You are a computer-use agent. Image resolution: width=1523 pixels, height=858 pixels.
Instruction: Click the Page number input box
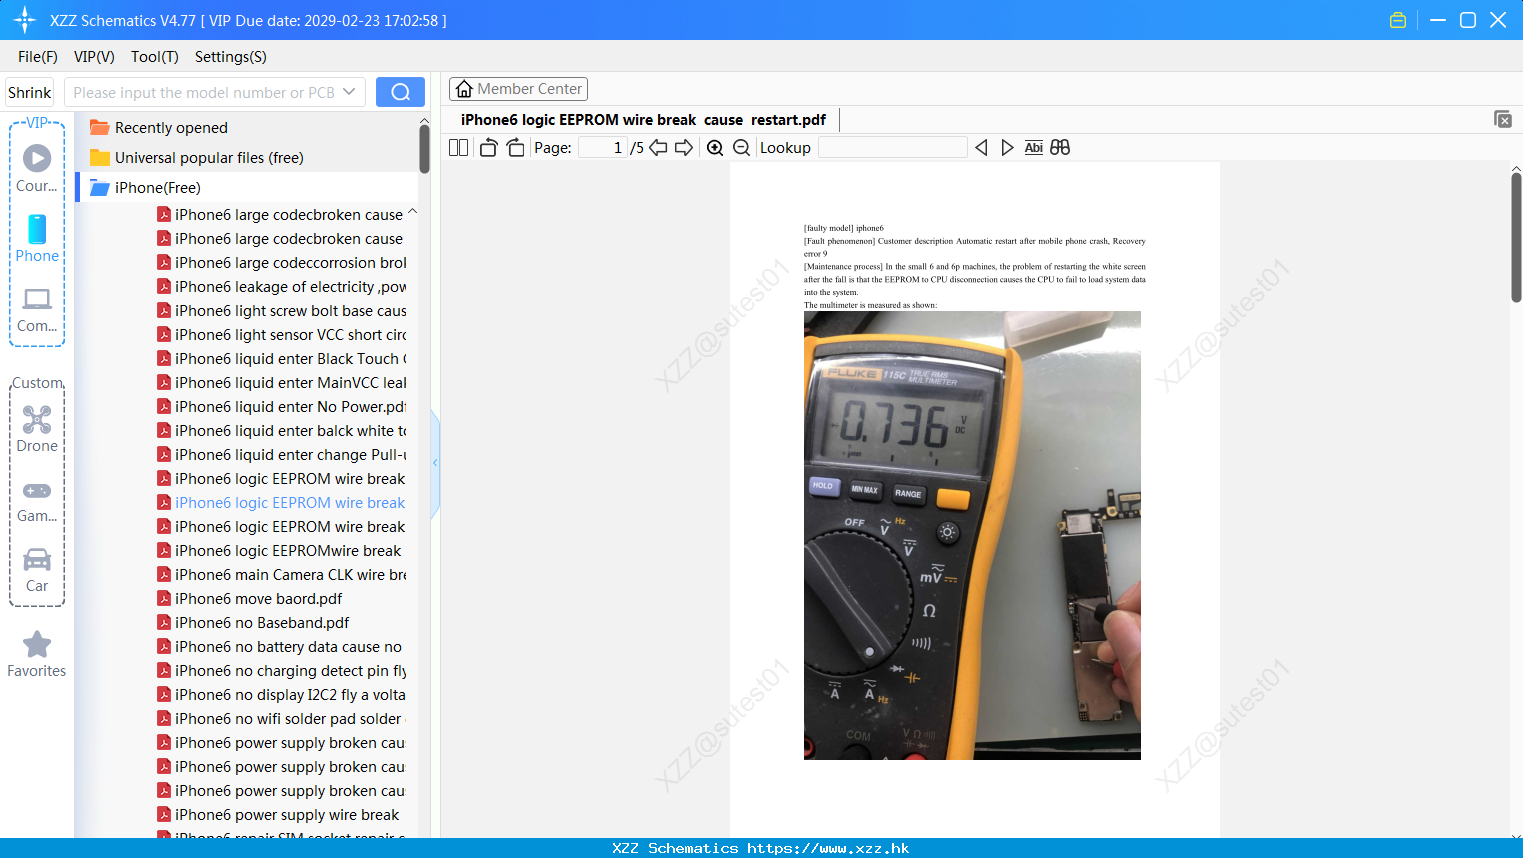(603, 148)
